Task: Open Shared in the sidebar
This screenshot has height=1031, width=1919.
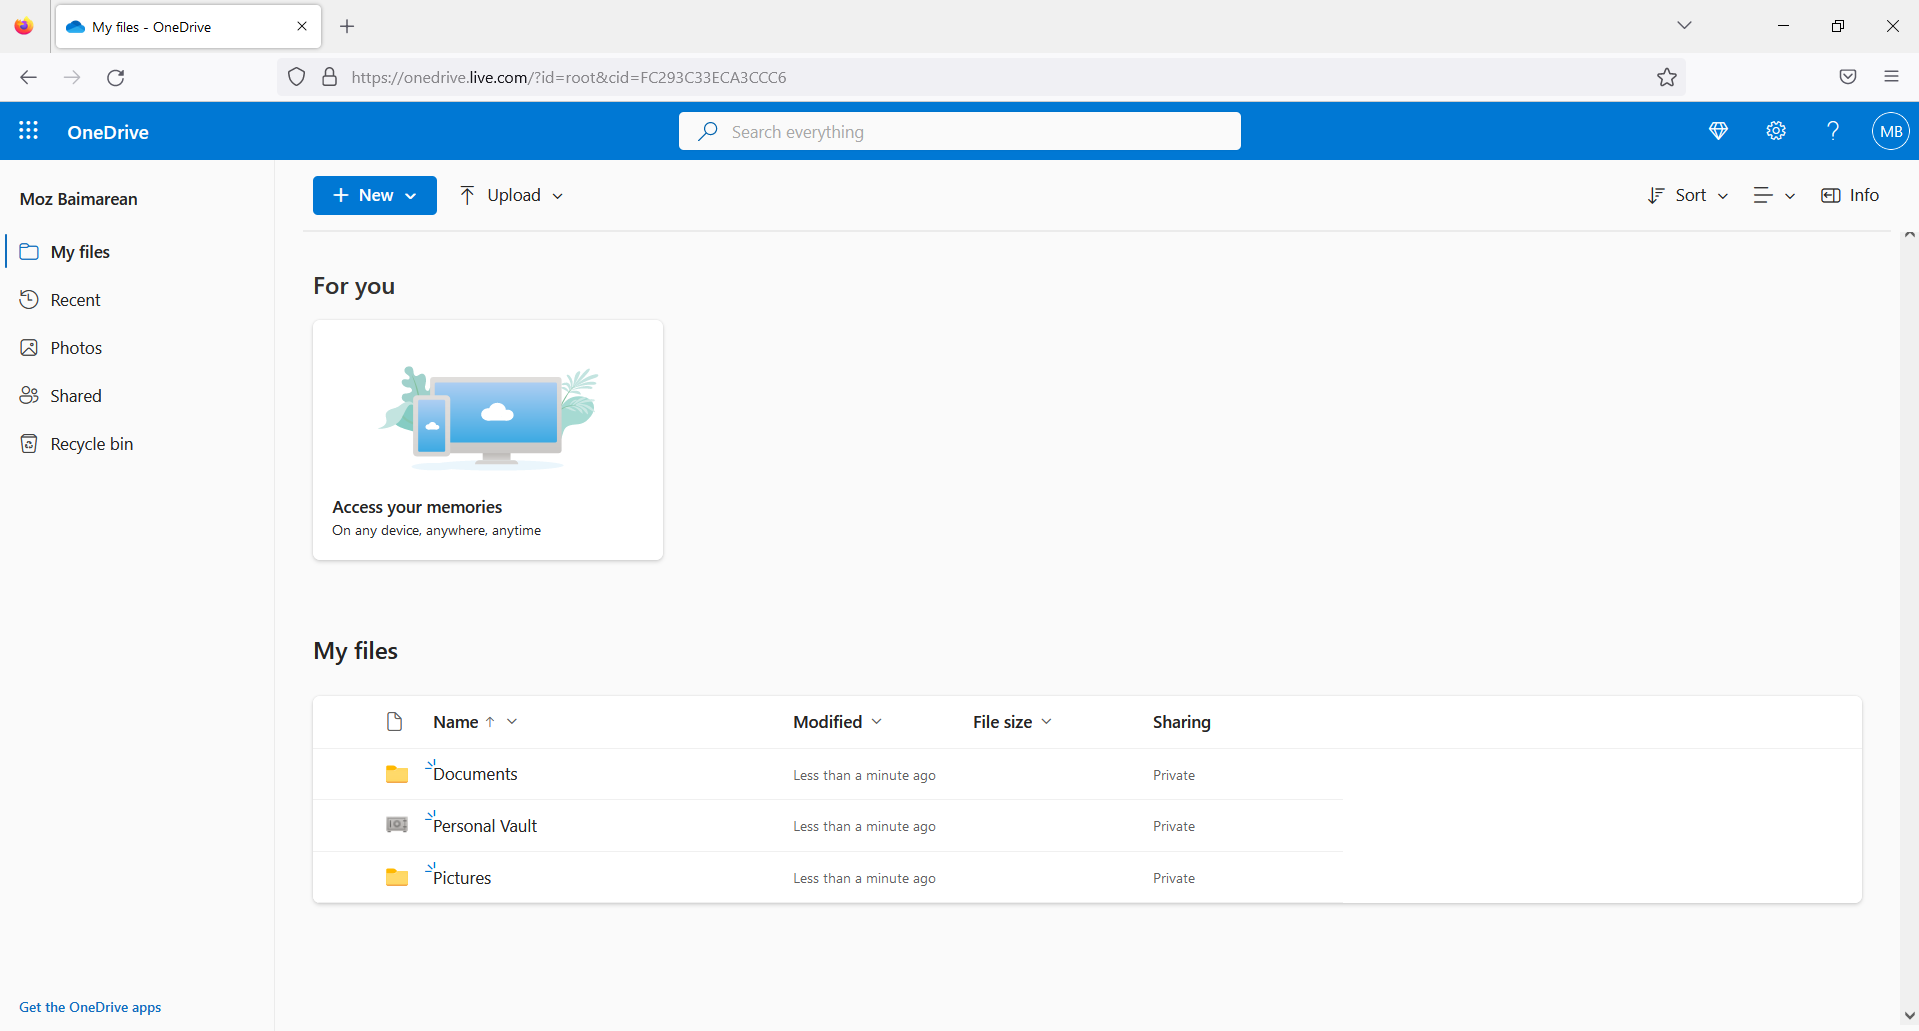Action: click(138, 395)
